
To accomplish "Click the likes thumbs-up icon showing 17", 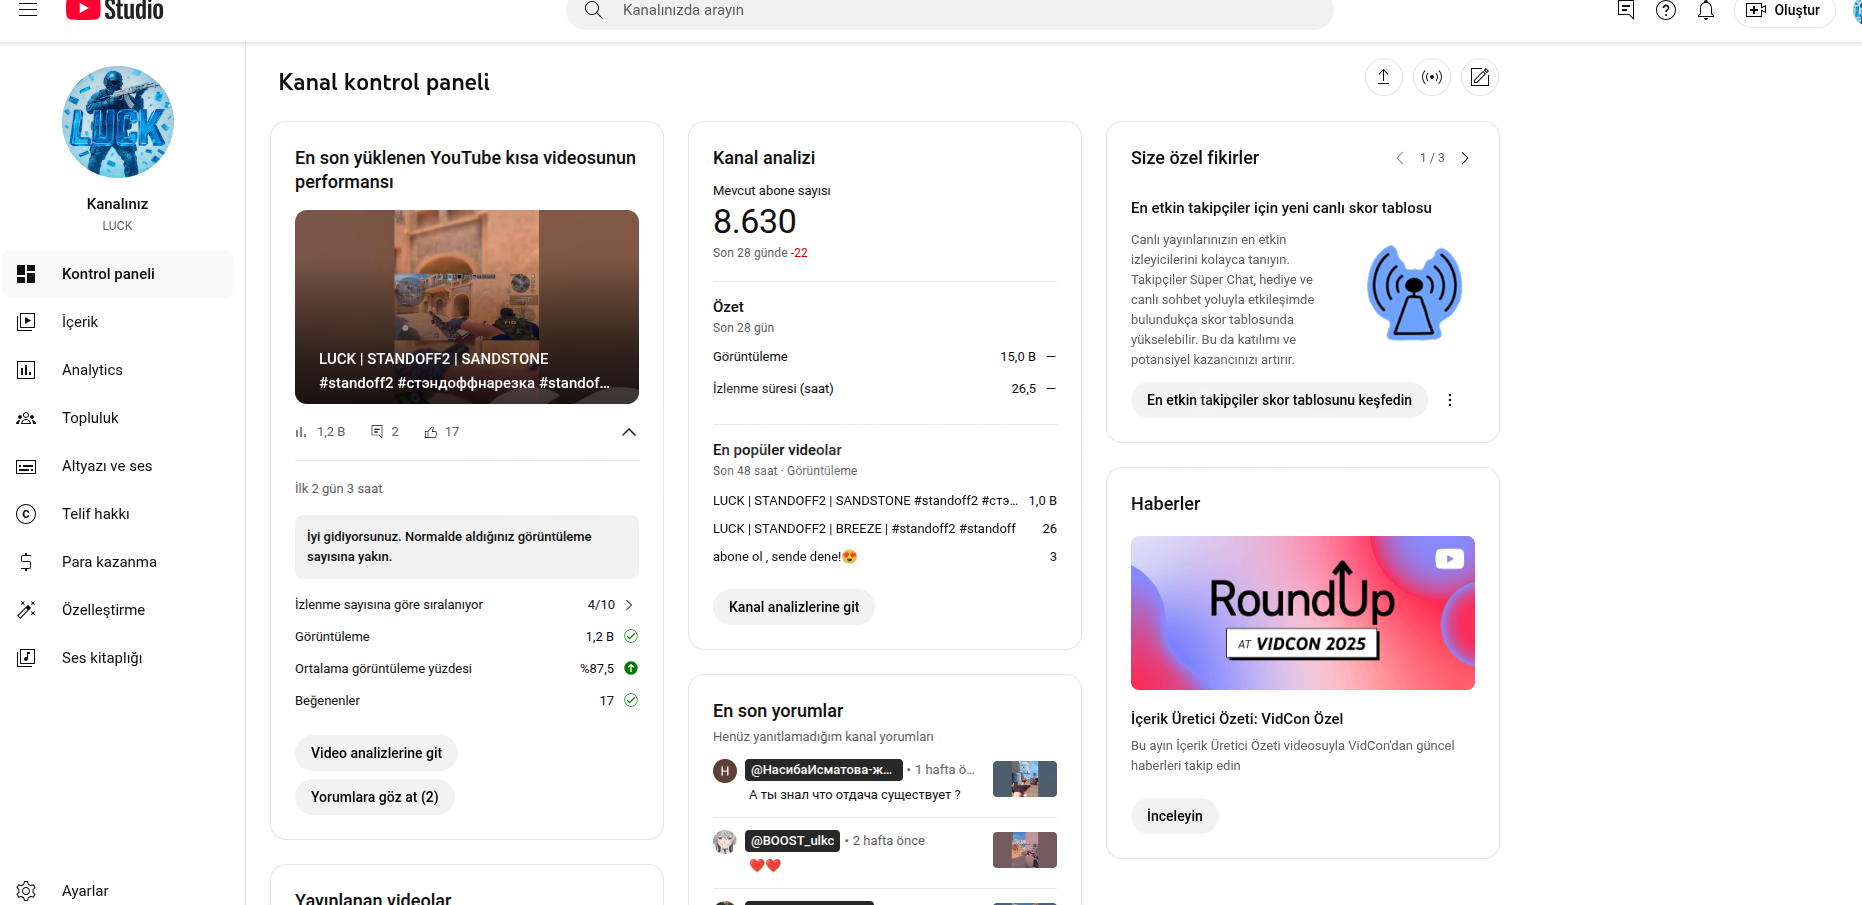I will (x=431, y=432).
